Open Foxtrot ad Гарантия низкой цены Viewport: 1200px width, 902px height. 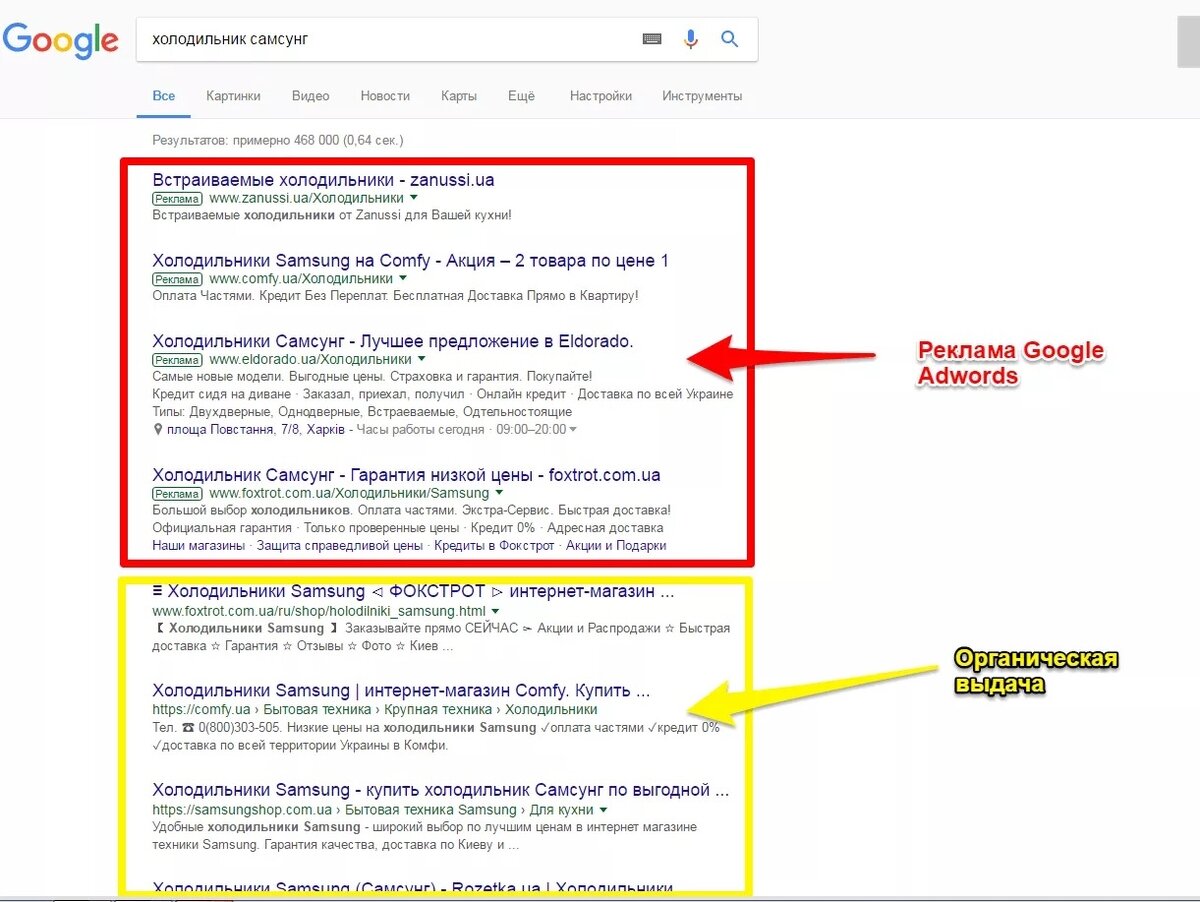(406, 475)
